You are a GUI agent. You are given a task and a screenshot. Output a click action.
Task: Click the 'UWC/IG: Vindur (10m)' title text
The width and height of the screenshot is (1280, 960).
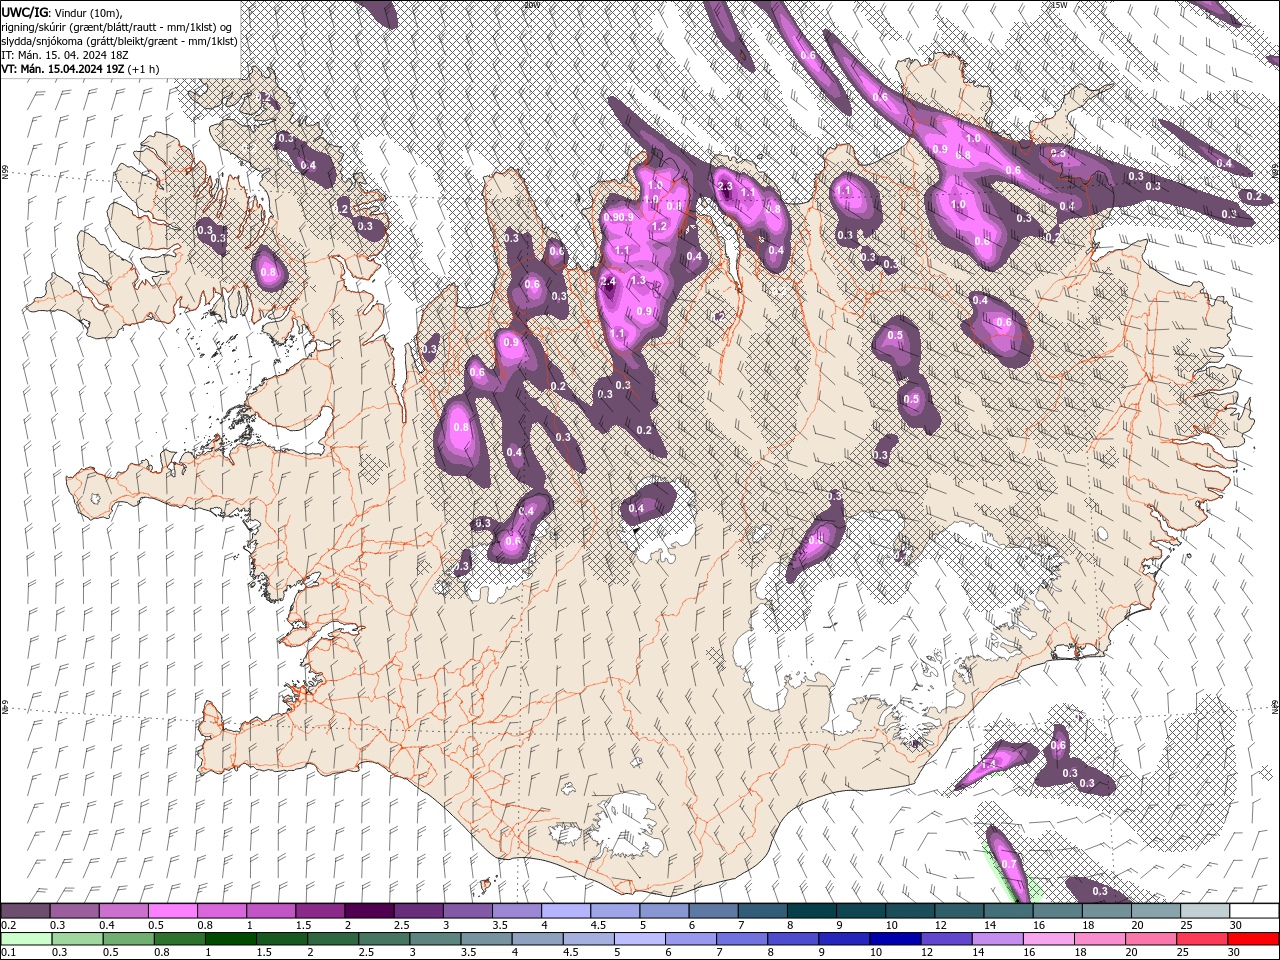pos(62,12)
